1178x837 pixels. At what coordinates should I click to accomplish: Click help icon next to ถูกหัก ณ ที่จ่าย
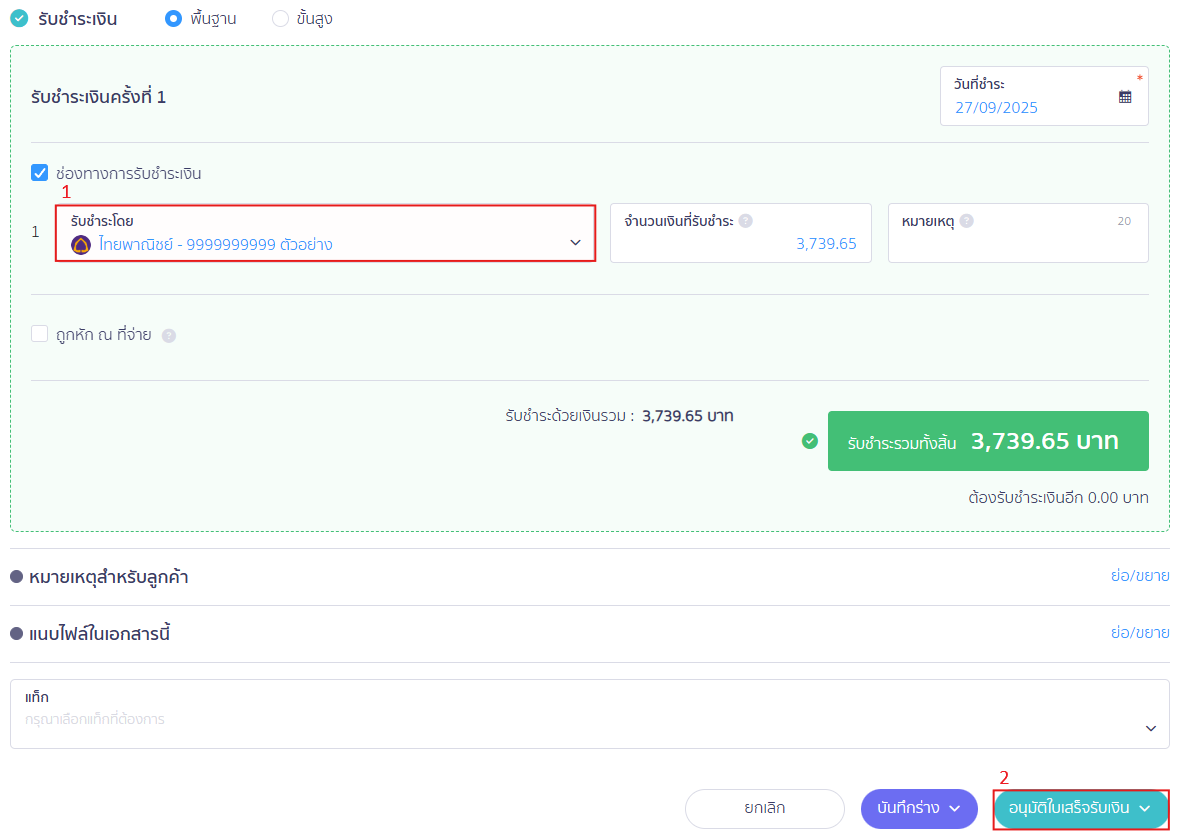click(x=169, y=336)
